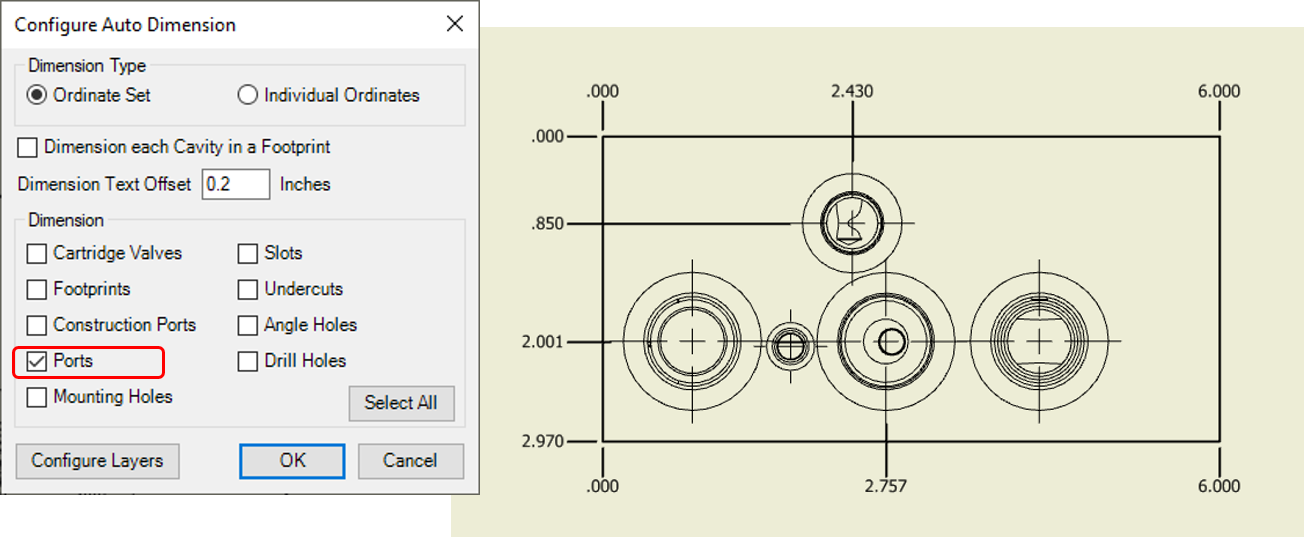Image resolution: width=1304 pixels, height=537 pixels.
Task: Select the small port circle in drawing
Action: [791, 346]
